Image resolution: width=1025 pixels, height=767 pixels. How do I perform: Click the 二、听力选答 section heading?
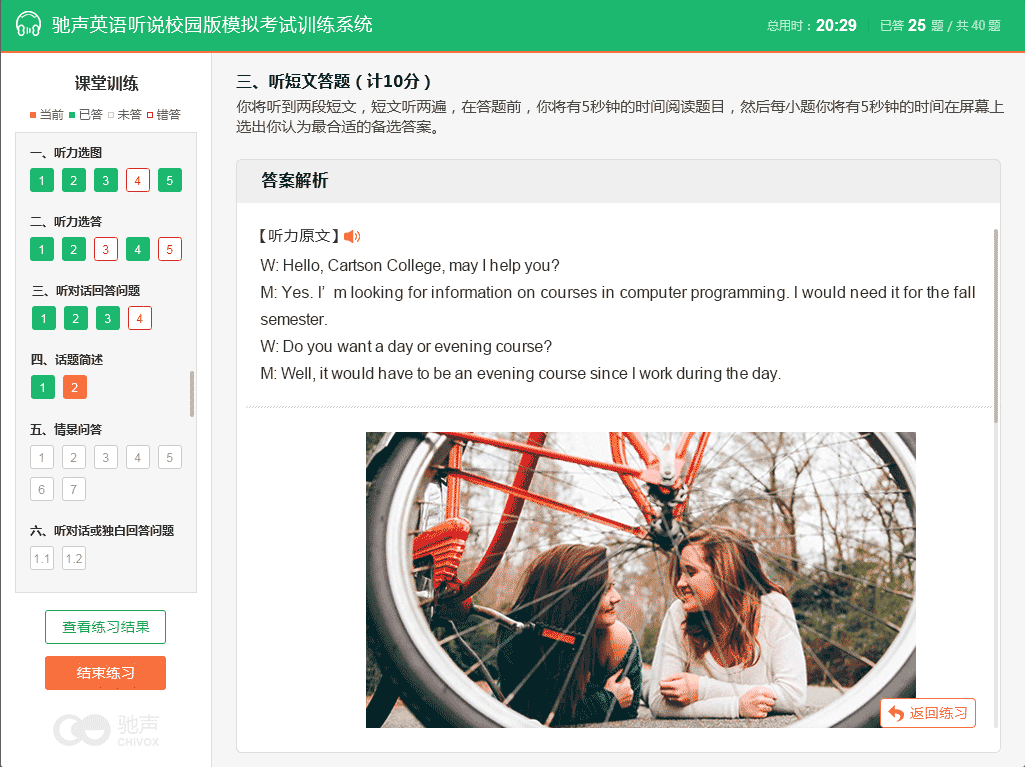tap(66, 222)
